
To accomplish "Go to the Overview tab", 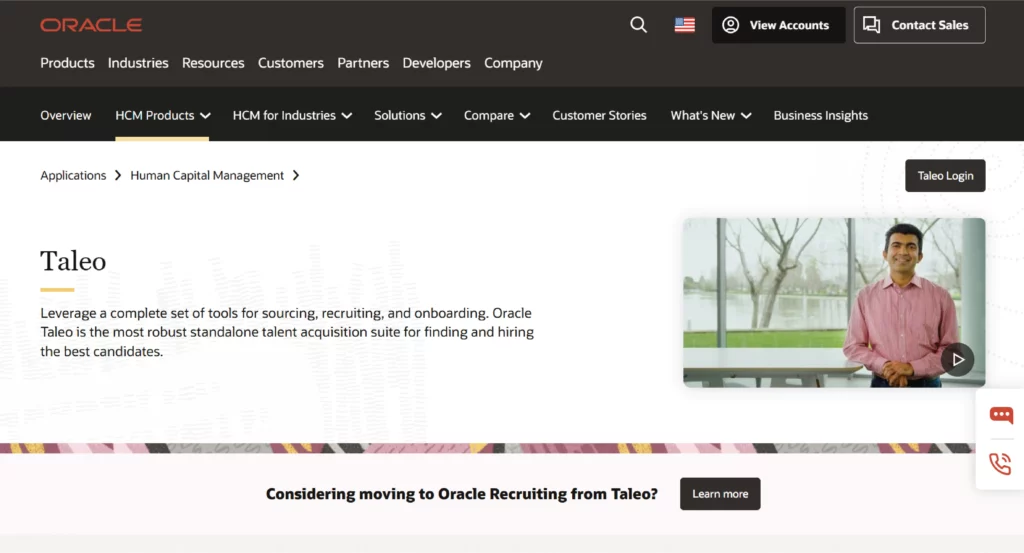I will [66, 115].
